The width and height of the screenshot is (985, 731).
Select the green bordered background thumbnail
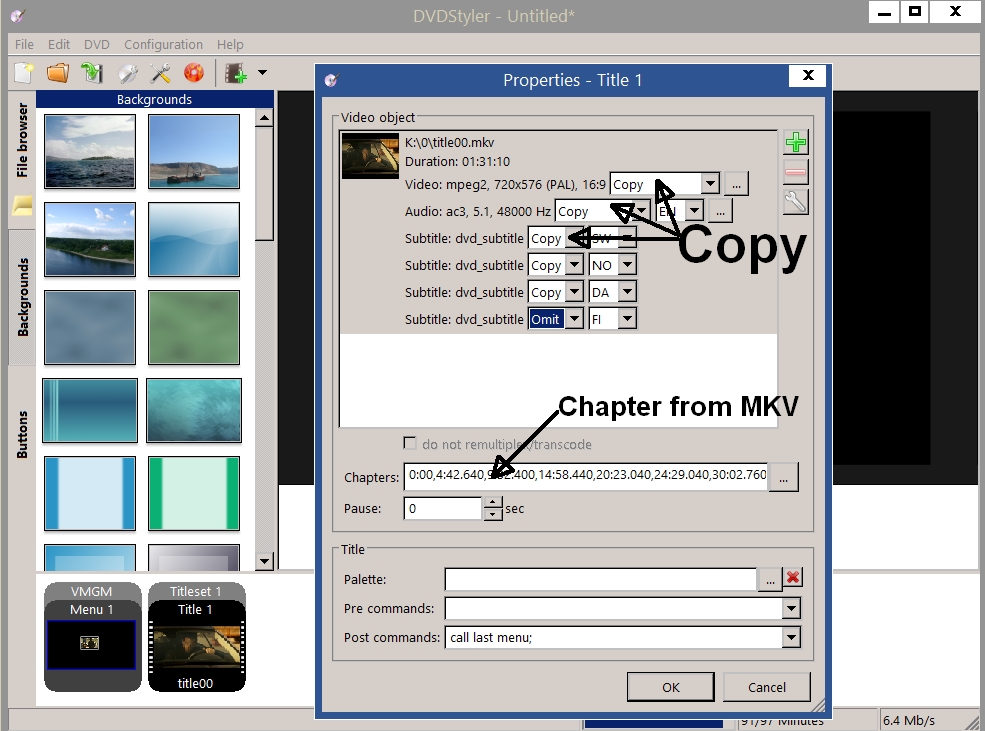193,493
